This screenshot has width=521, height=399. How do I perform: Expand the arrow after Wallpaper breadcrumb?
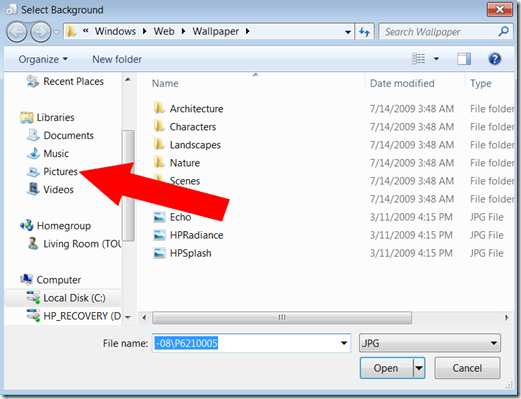tap(247, 31)
